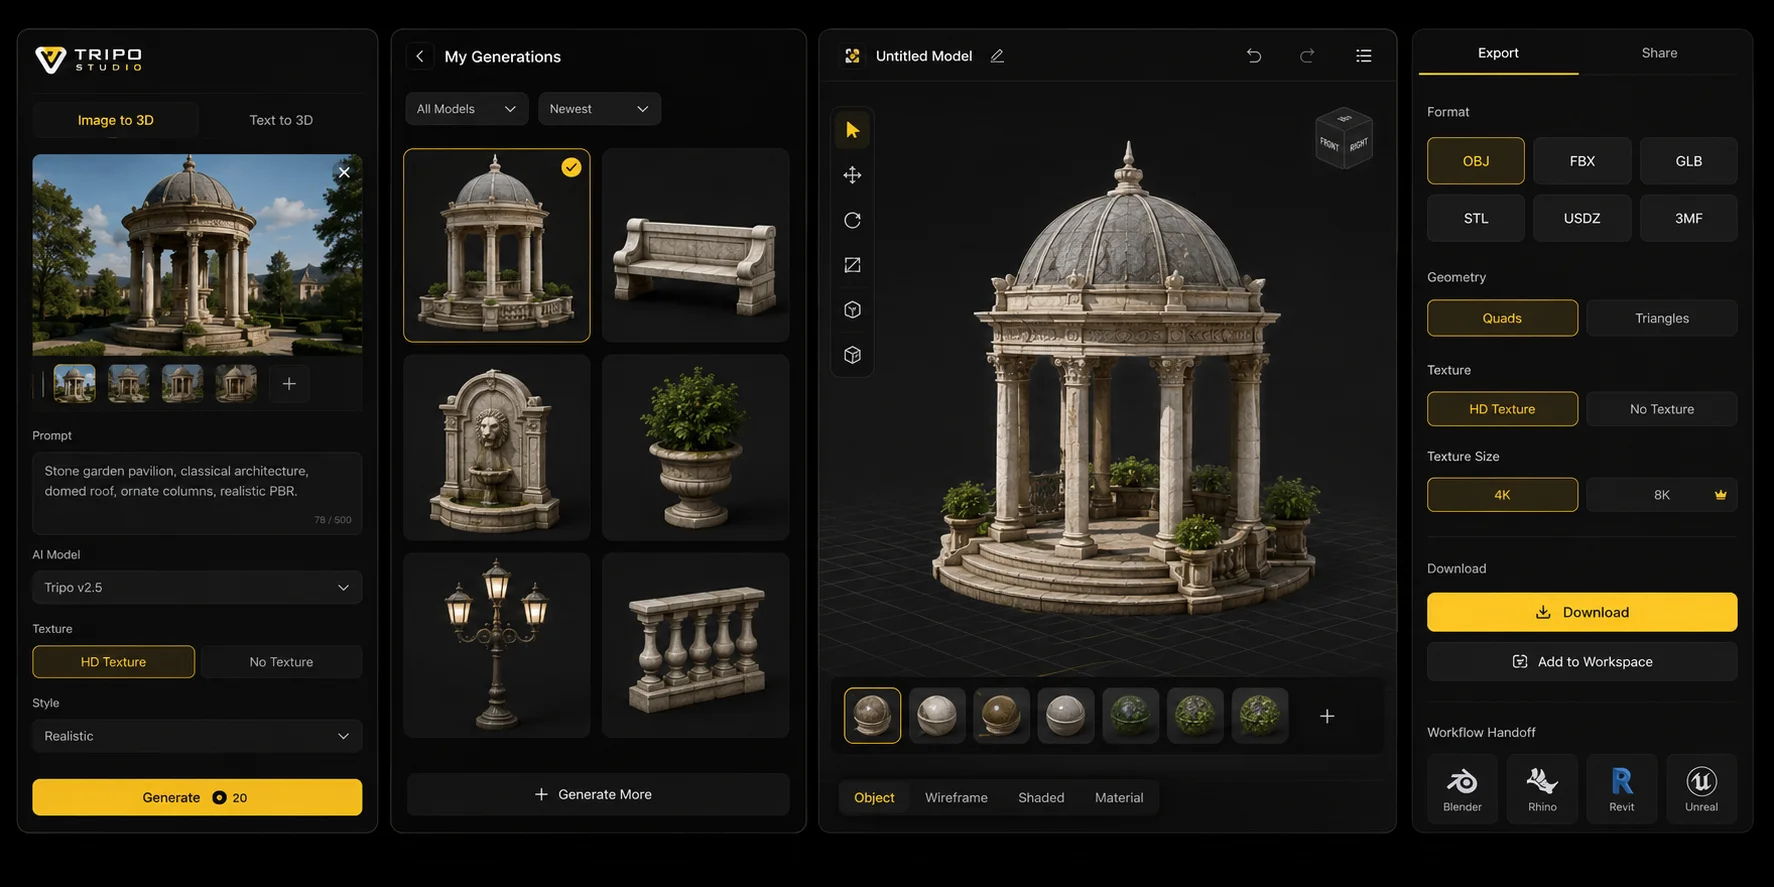Viewport: 1774px width, 887px height.
Task: Click Generate More button
Action: 598,794
